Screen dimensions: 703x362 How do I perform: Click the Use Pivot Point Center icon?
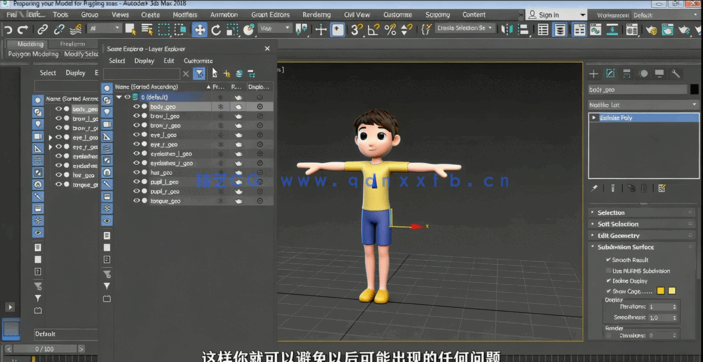point(302,30)
